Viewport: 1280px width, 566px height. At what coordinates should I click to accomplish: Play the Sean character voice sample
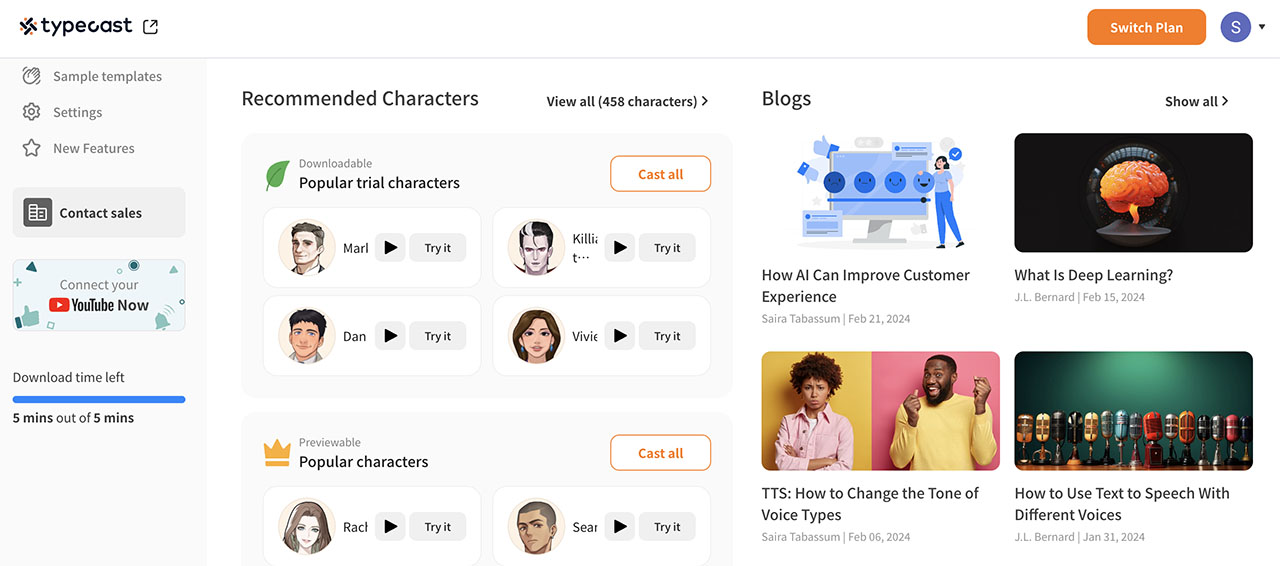click(620, 527)
